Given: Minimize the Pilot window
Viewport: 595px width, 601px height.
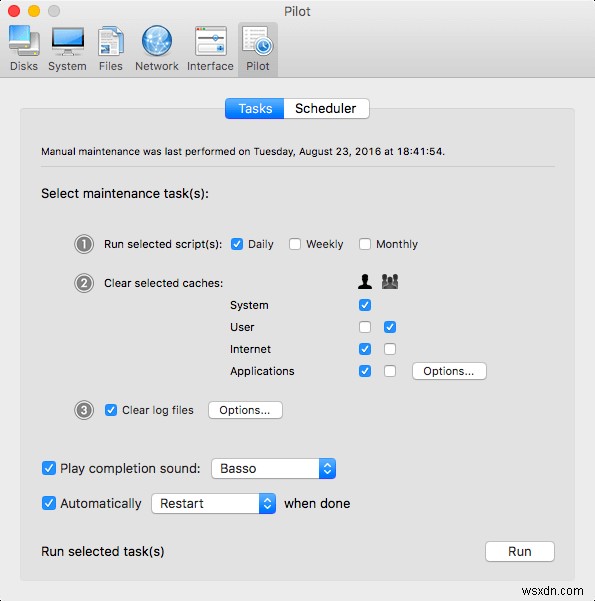Looking at the screenshot, I should pyautogui.click(x=34, y=11).
